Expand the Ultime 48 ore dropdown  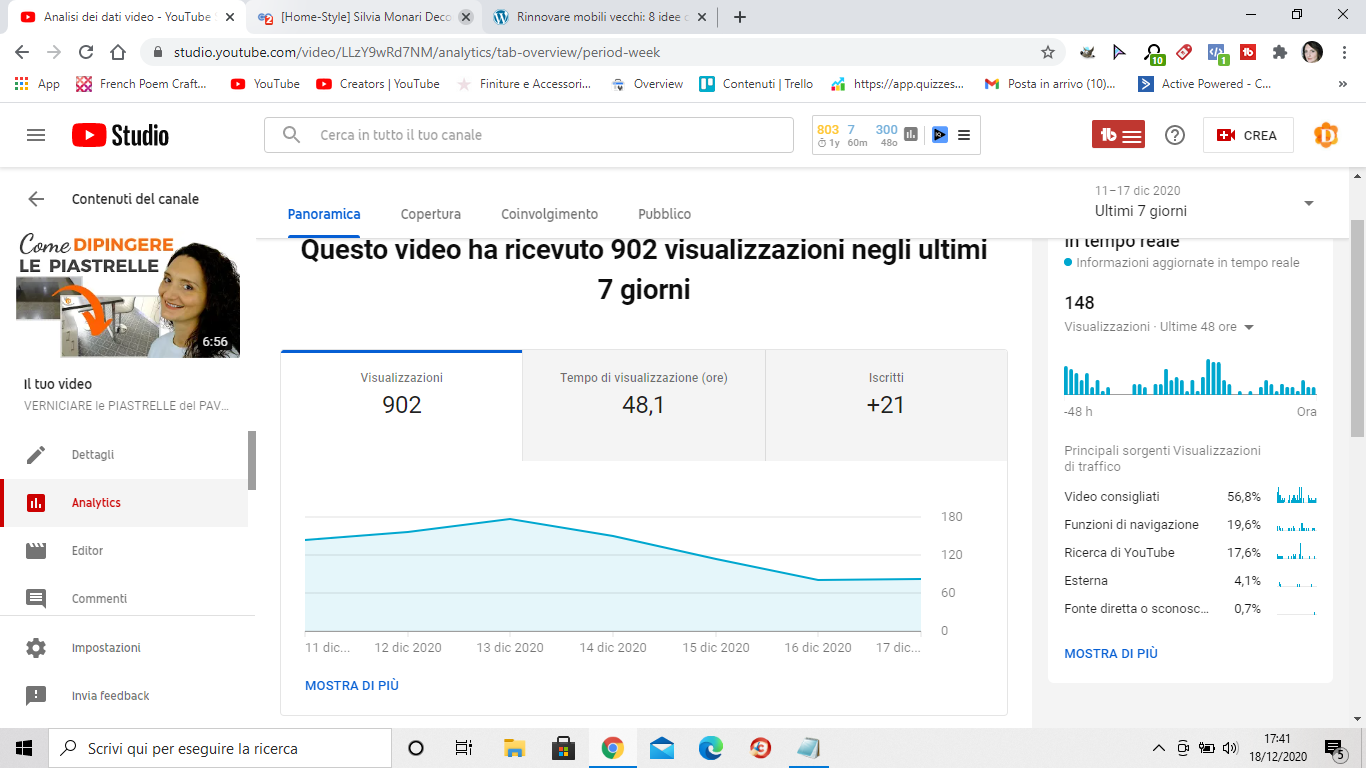(x=1249, y=327)
